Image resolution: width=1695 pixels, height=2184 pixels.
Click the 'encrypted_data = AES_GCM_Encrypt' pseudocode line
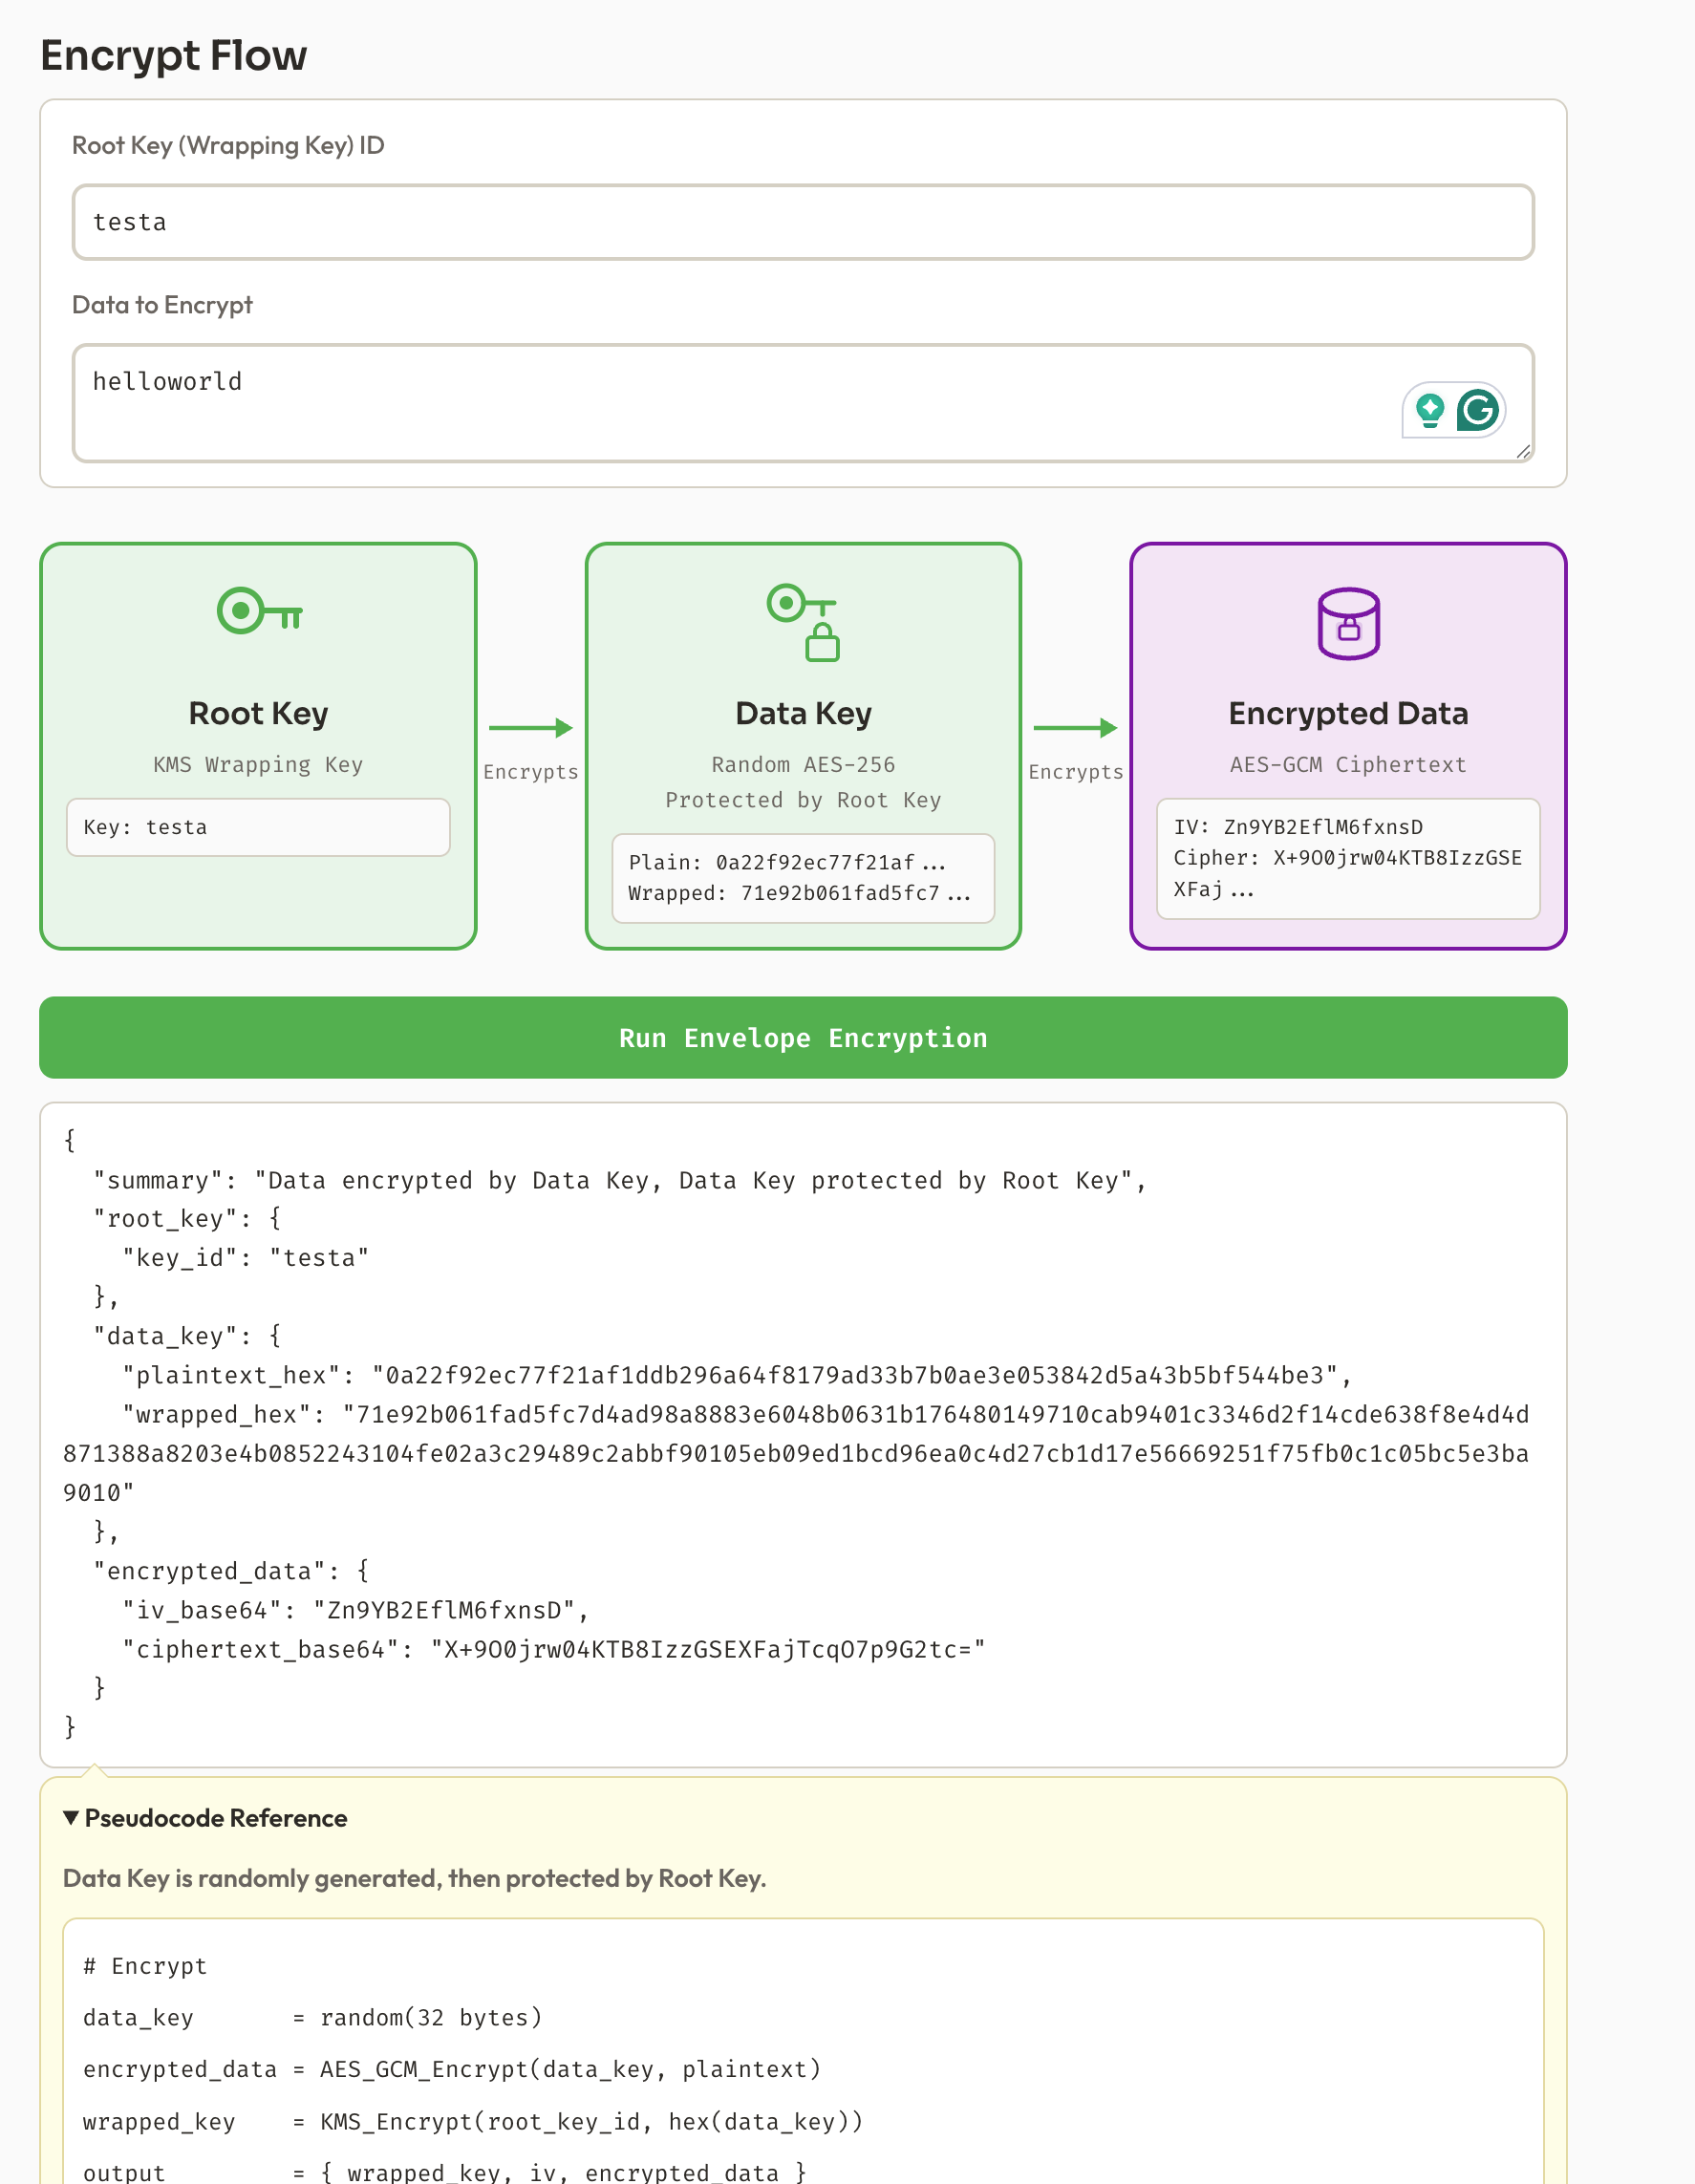pyautogui.click(x=452, y=2069)
